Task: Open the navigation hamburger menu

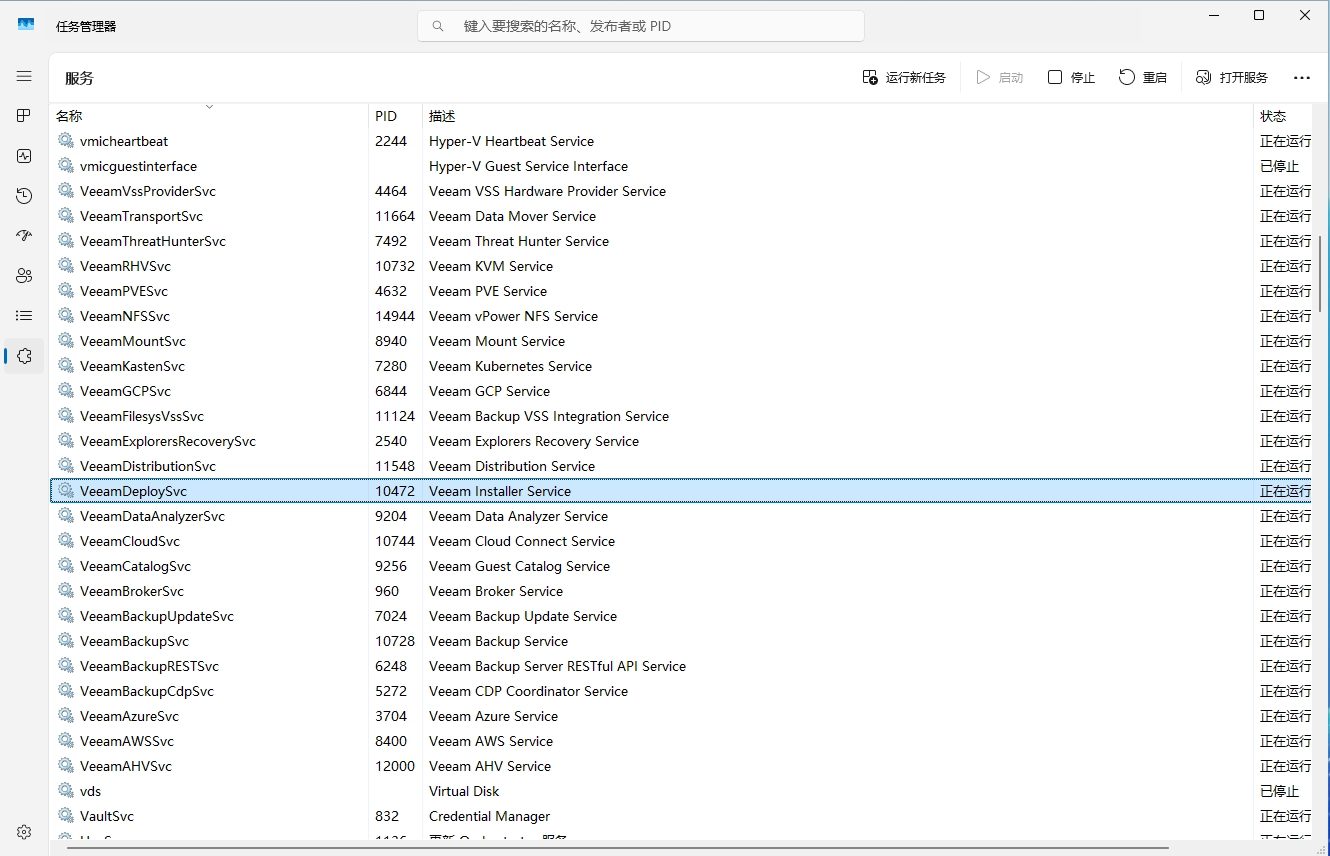Action: (24, 76)
